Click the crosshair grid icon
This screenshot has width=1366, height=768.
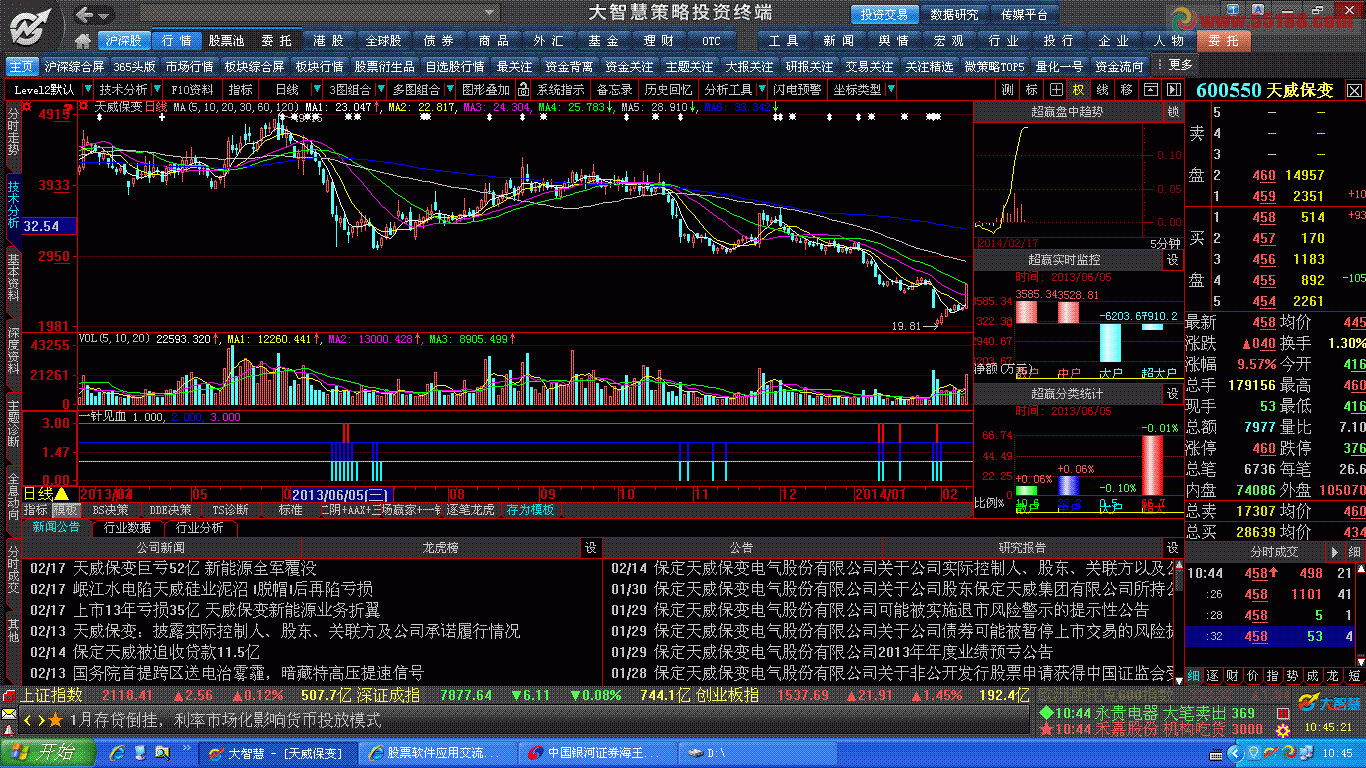pos(1056,89)
